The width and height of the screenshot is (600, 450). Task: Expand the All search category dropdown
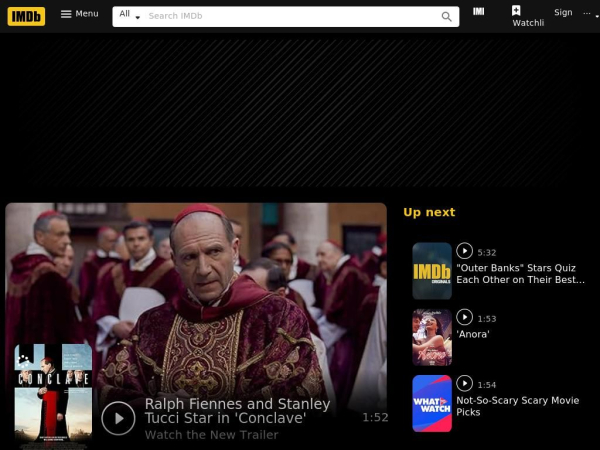(x=129, y=15)
